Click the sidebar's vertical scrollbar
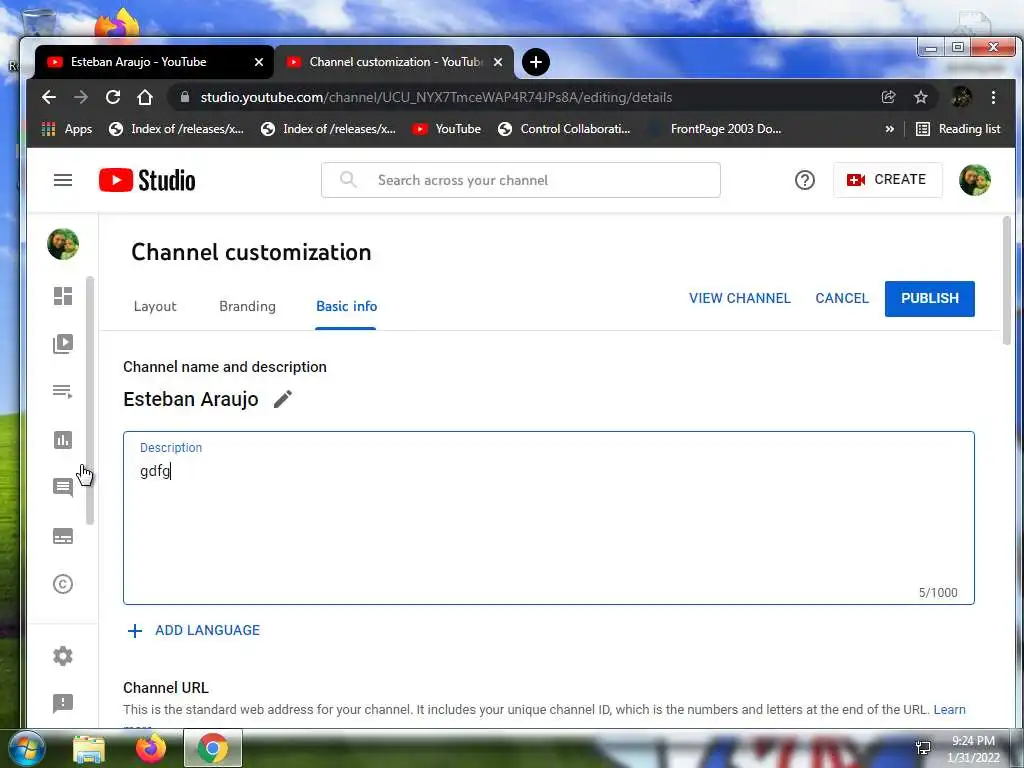The width and height of the screenshot is (1024, 768). [90, 400]
